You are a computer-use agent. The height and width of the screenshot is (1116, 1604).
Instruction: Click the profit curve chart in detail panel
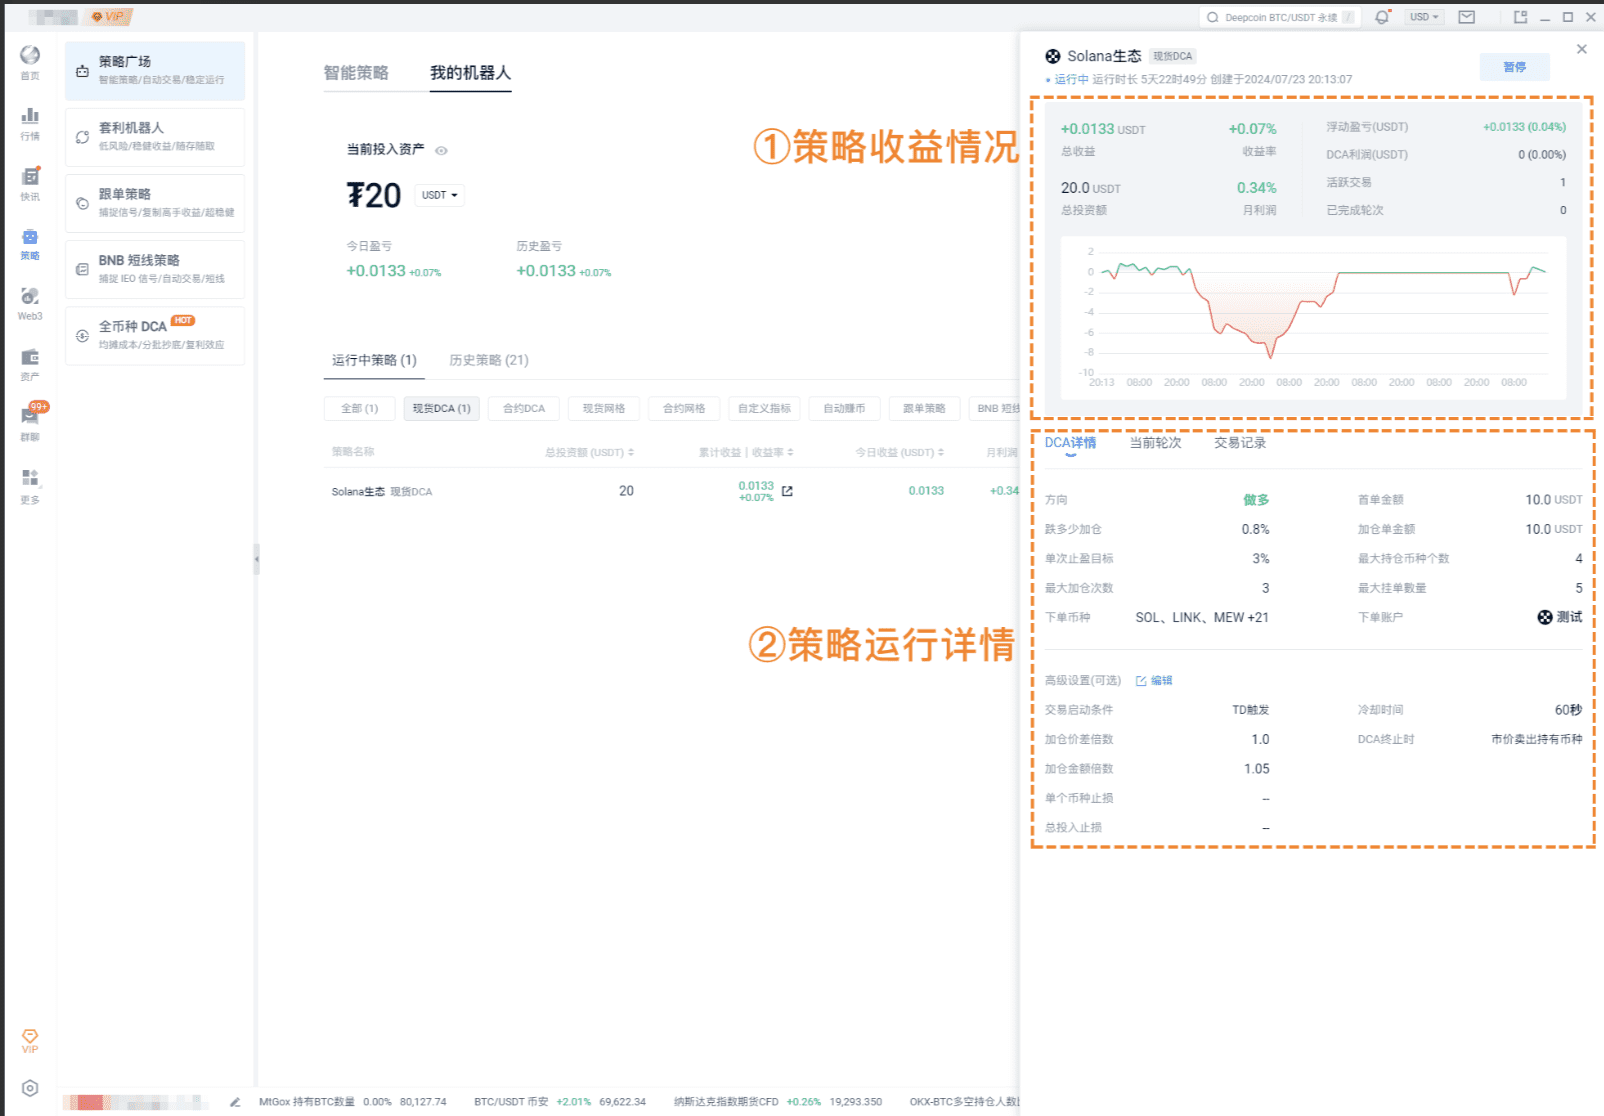pos(1313,317)
